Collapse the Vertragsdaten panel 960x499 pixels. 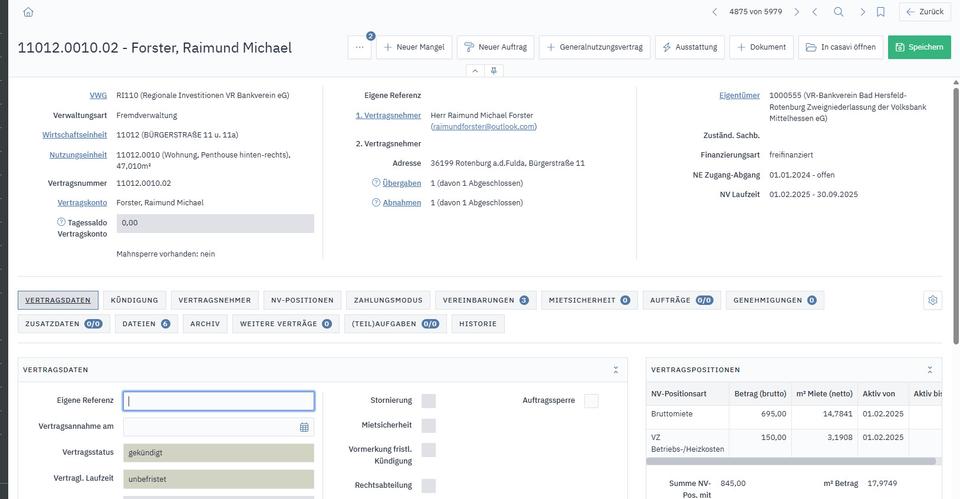[615, 370]
